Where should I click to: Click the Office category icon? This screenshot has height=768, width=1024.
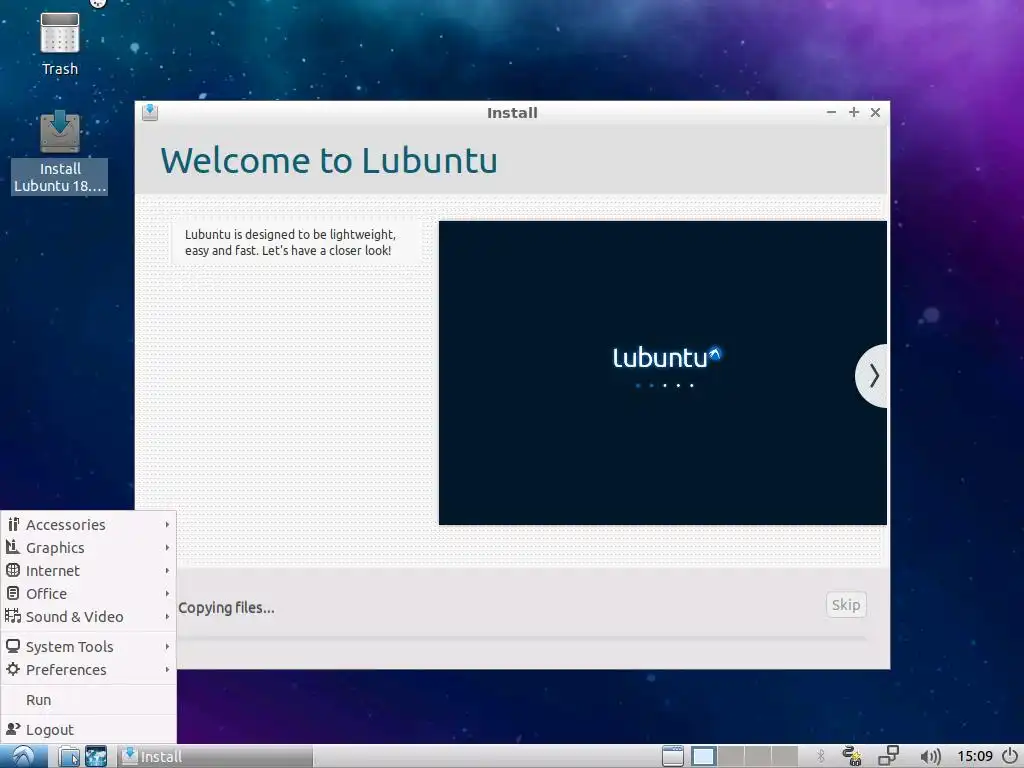click(13, 593)
